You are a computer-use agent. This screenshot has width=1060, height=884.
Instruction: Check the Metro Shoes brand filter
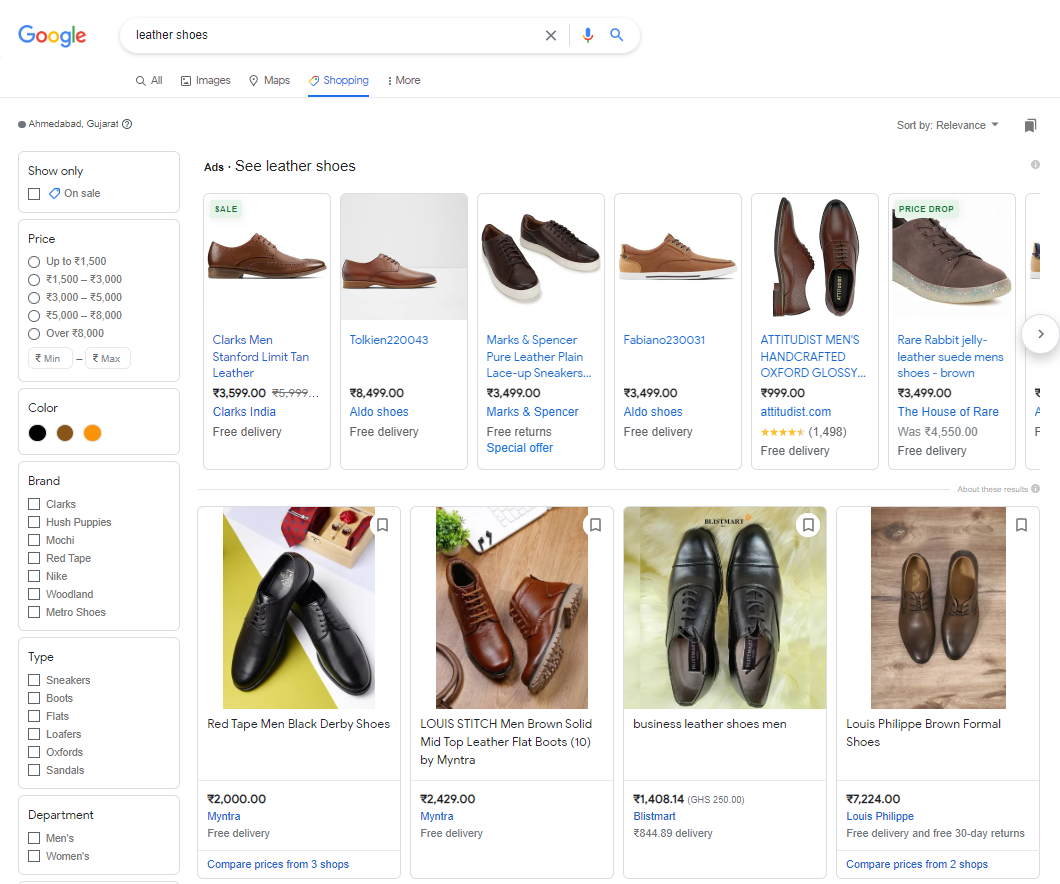click(x=34, y=612)
